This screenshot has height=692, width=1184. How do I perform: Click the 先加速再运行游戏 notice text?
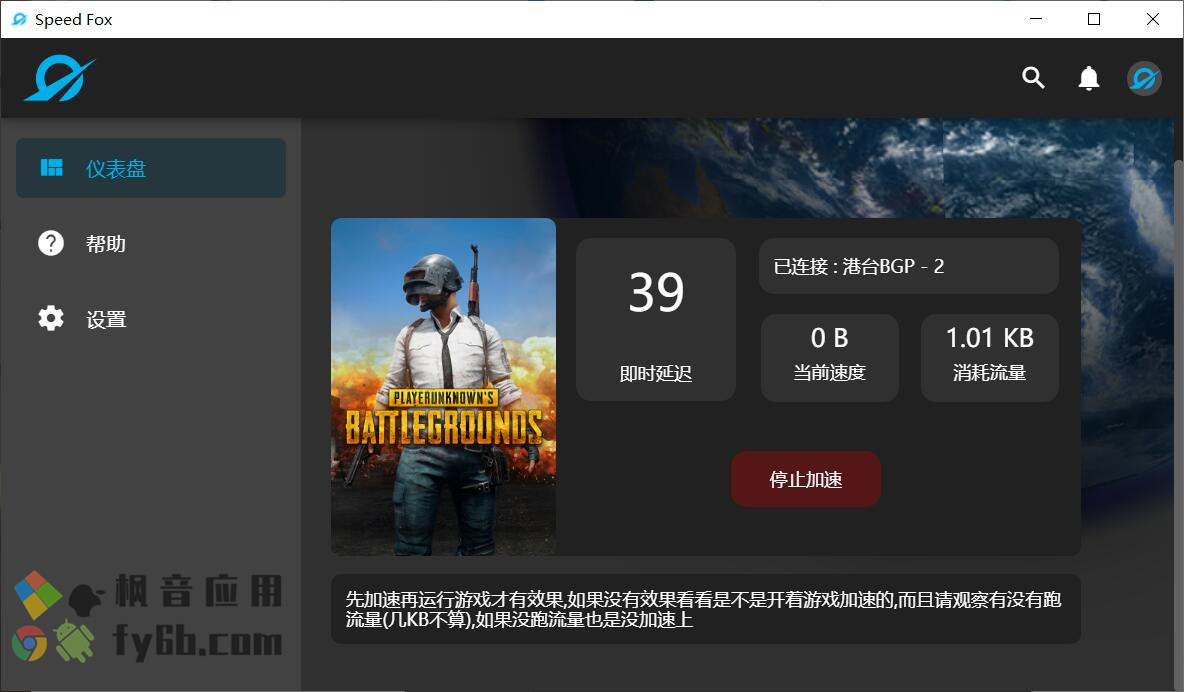coord(705,609)
